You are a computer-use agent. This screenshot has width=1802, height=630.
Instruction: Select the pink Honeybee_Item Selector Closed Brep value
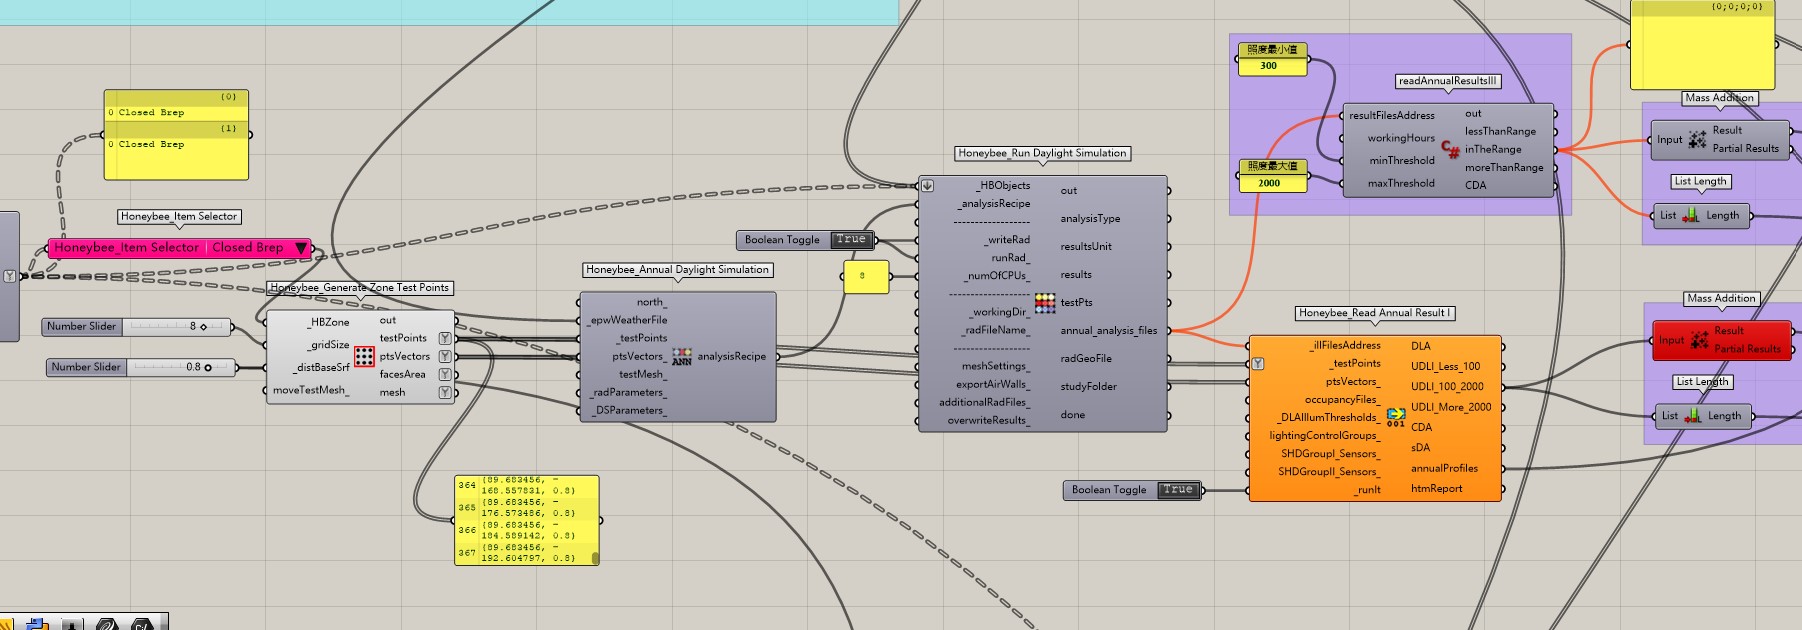point(247,248)
